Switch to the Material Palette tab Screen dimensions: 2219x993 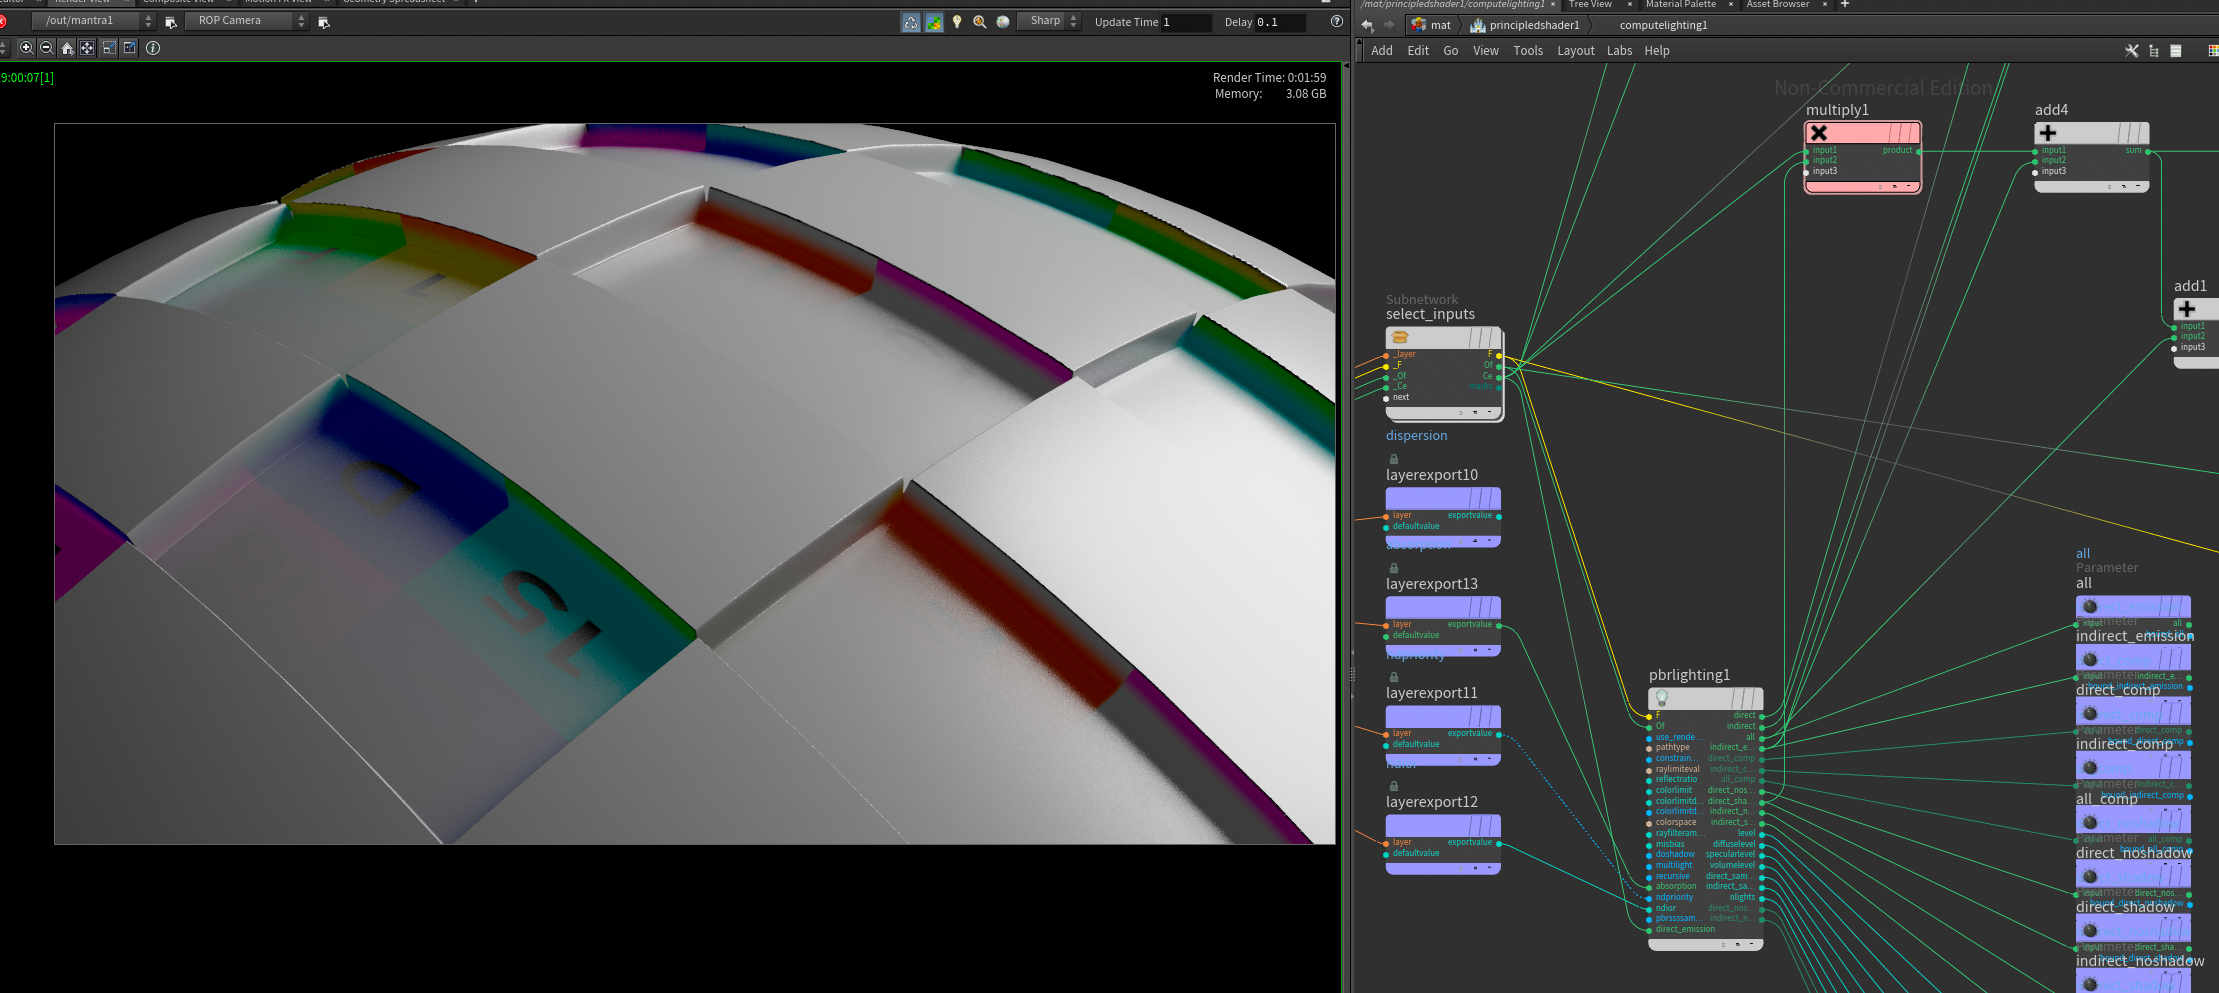point(1681,4)
